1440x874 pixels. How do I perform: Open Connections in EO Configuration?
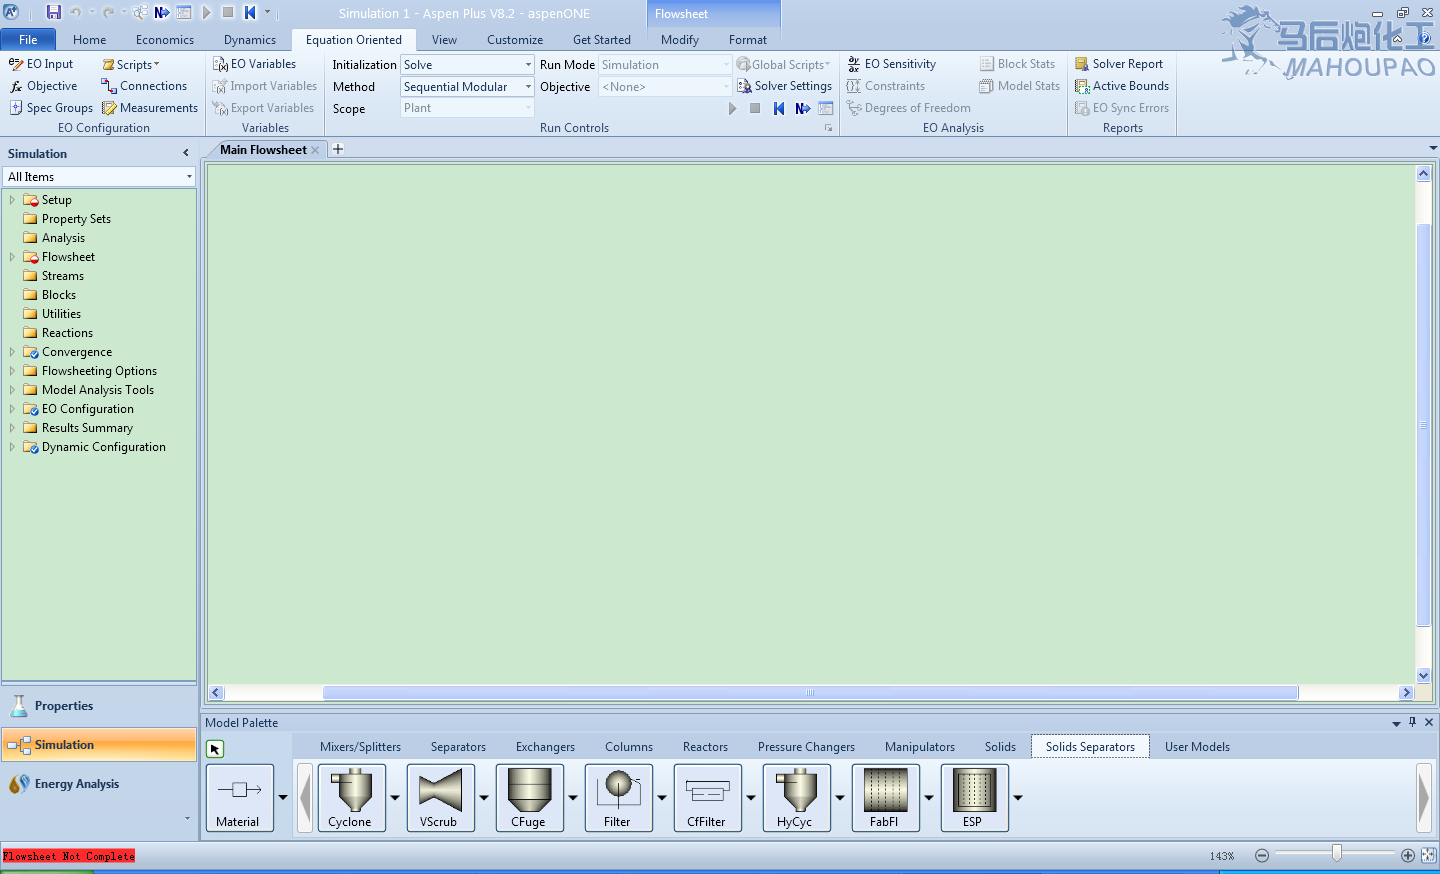144,86
